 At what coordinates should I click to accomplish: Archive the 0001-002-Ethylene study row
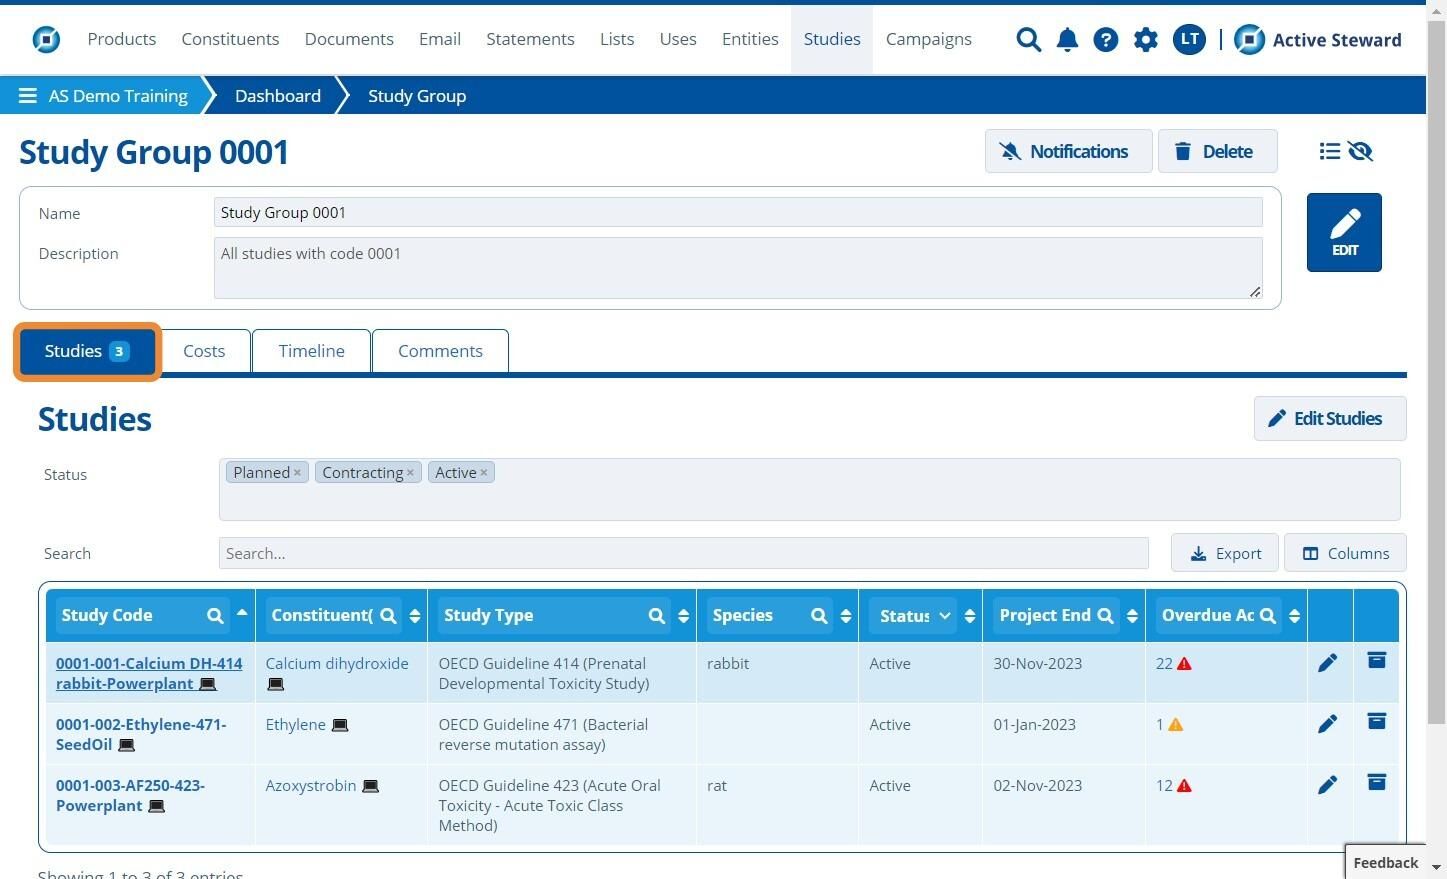1377,721
